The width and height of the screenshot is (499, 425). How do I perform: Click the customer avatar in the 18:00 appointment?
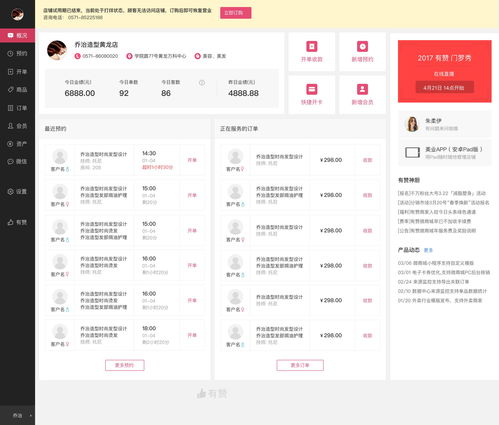pos(60,332)
